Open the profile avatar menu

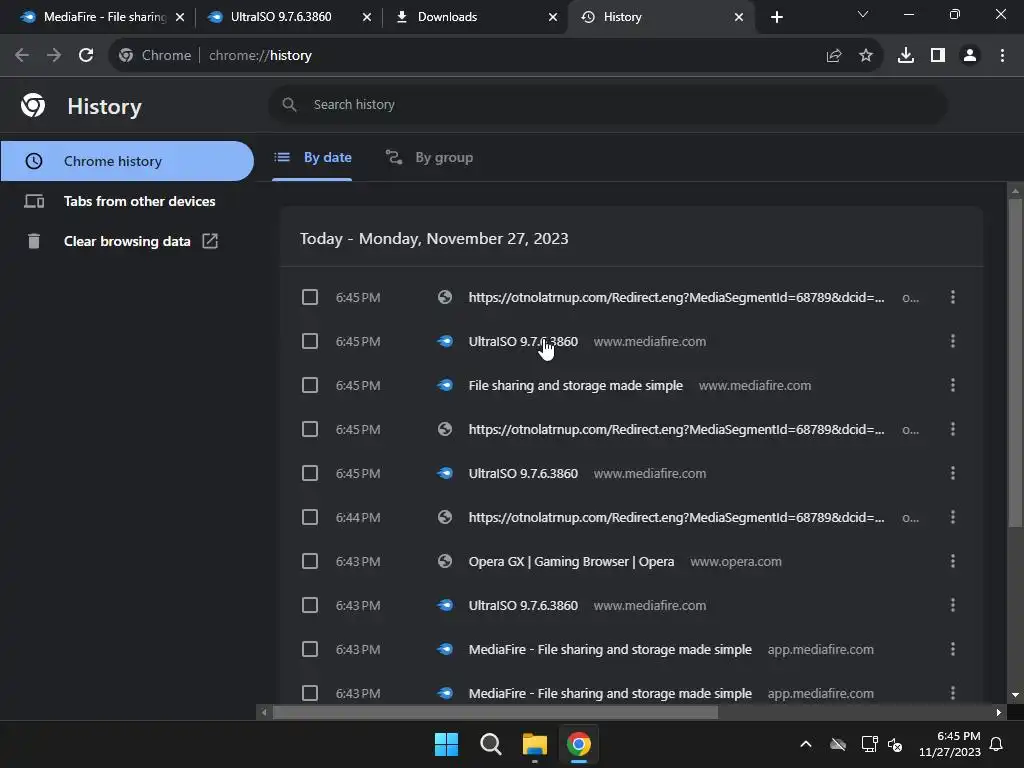tap(970, 56)
